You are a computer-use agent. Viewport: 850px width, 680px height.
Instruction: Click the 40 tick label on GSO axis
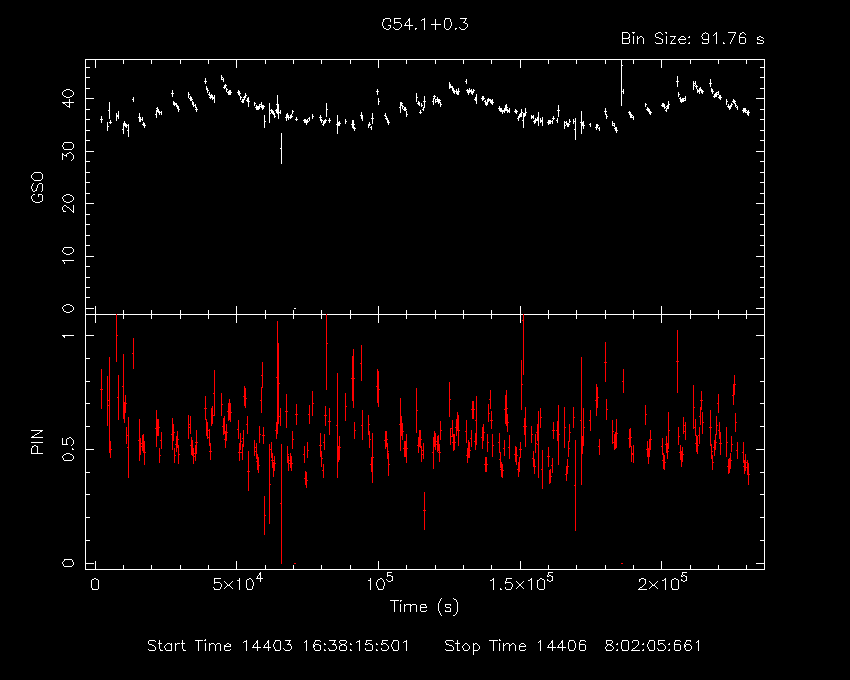[68, 99]
